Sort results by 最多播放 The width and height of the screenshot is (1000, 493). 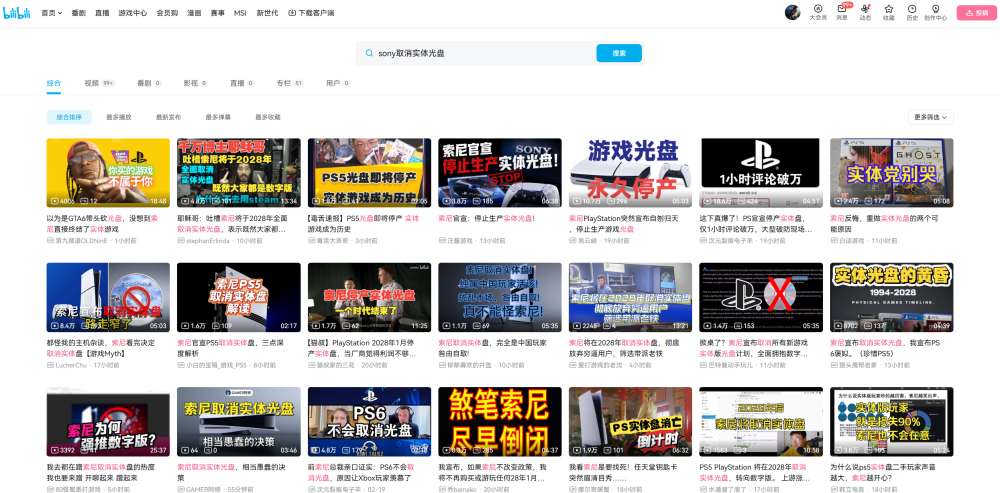click(119, 117)
